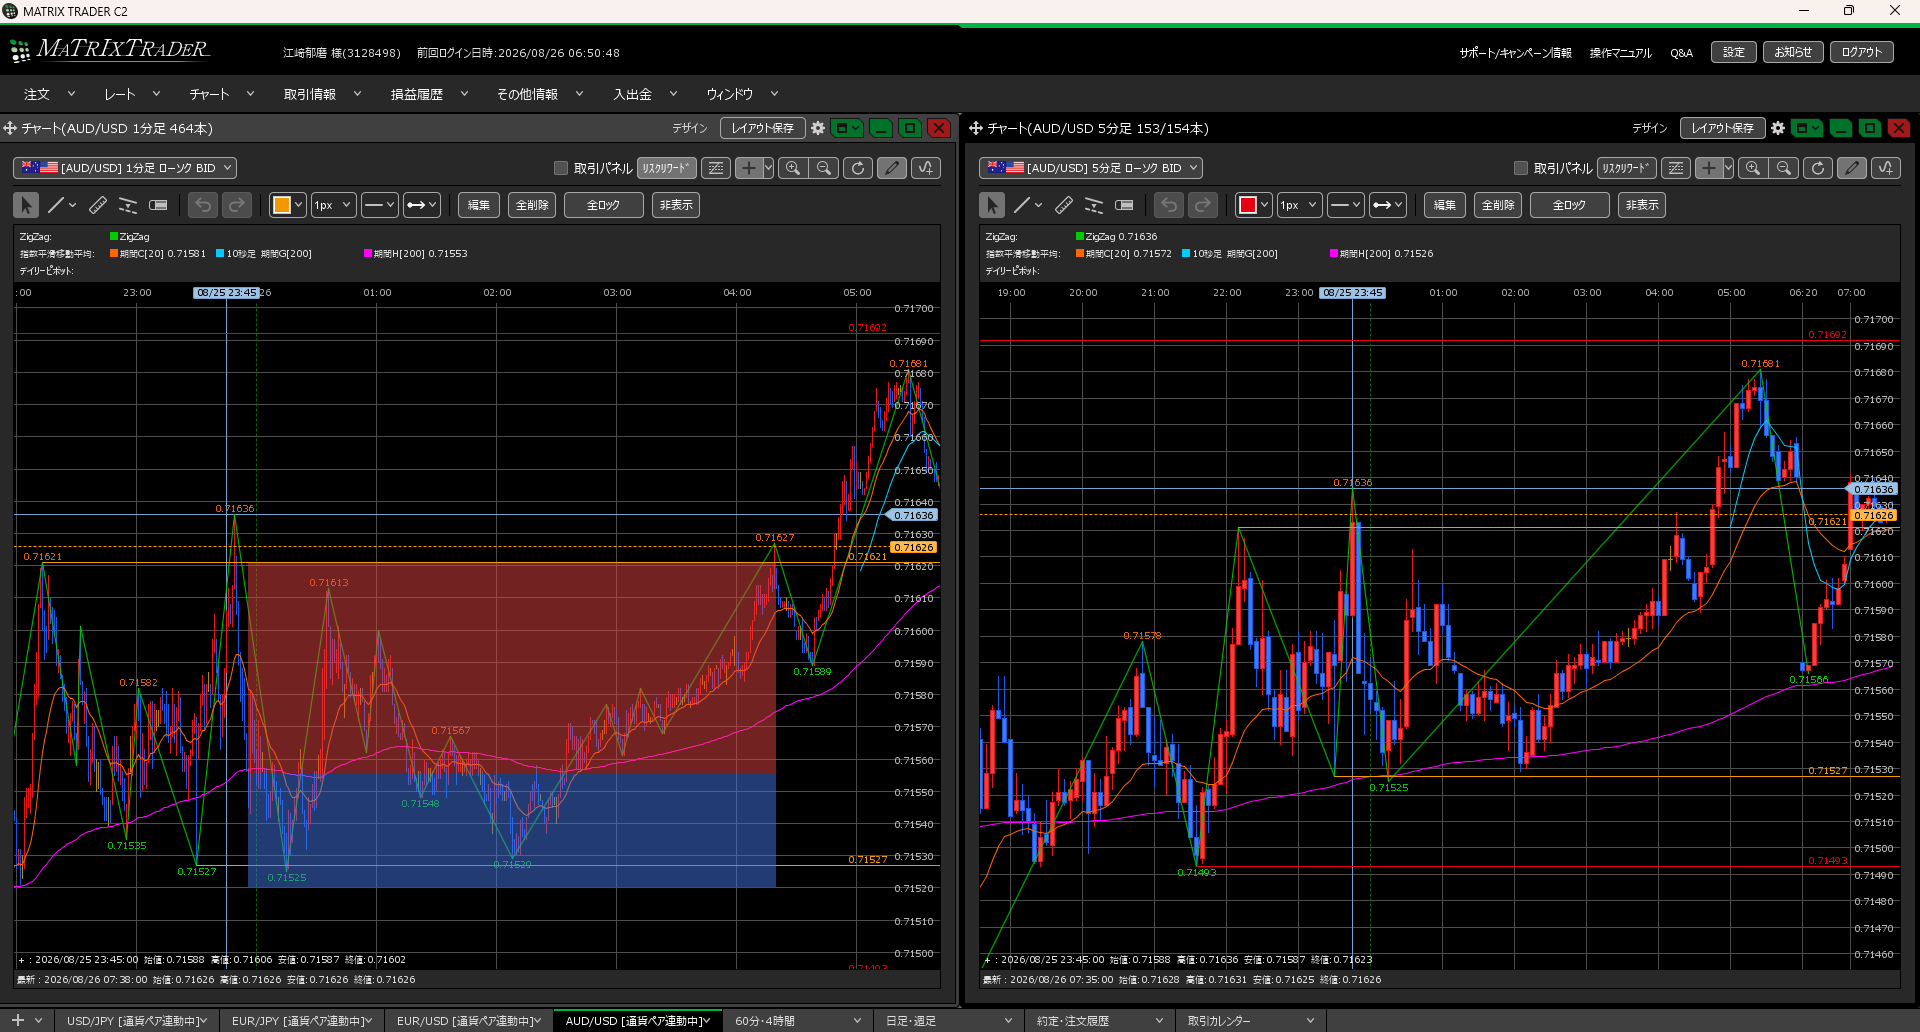Image resolution: width=1920 pixels, height=1032 pixels.
Task: Open the 損益履歴 menu
Action: (x=429, y=94)
